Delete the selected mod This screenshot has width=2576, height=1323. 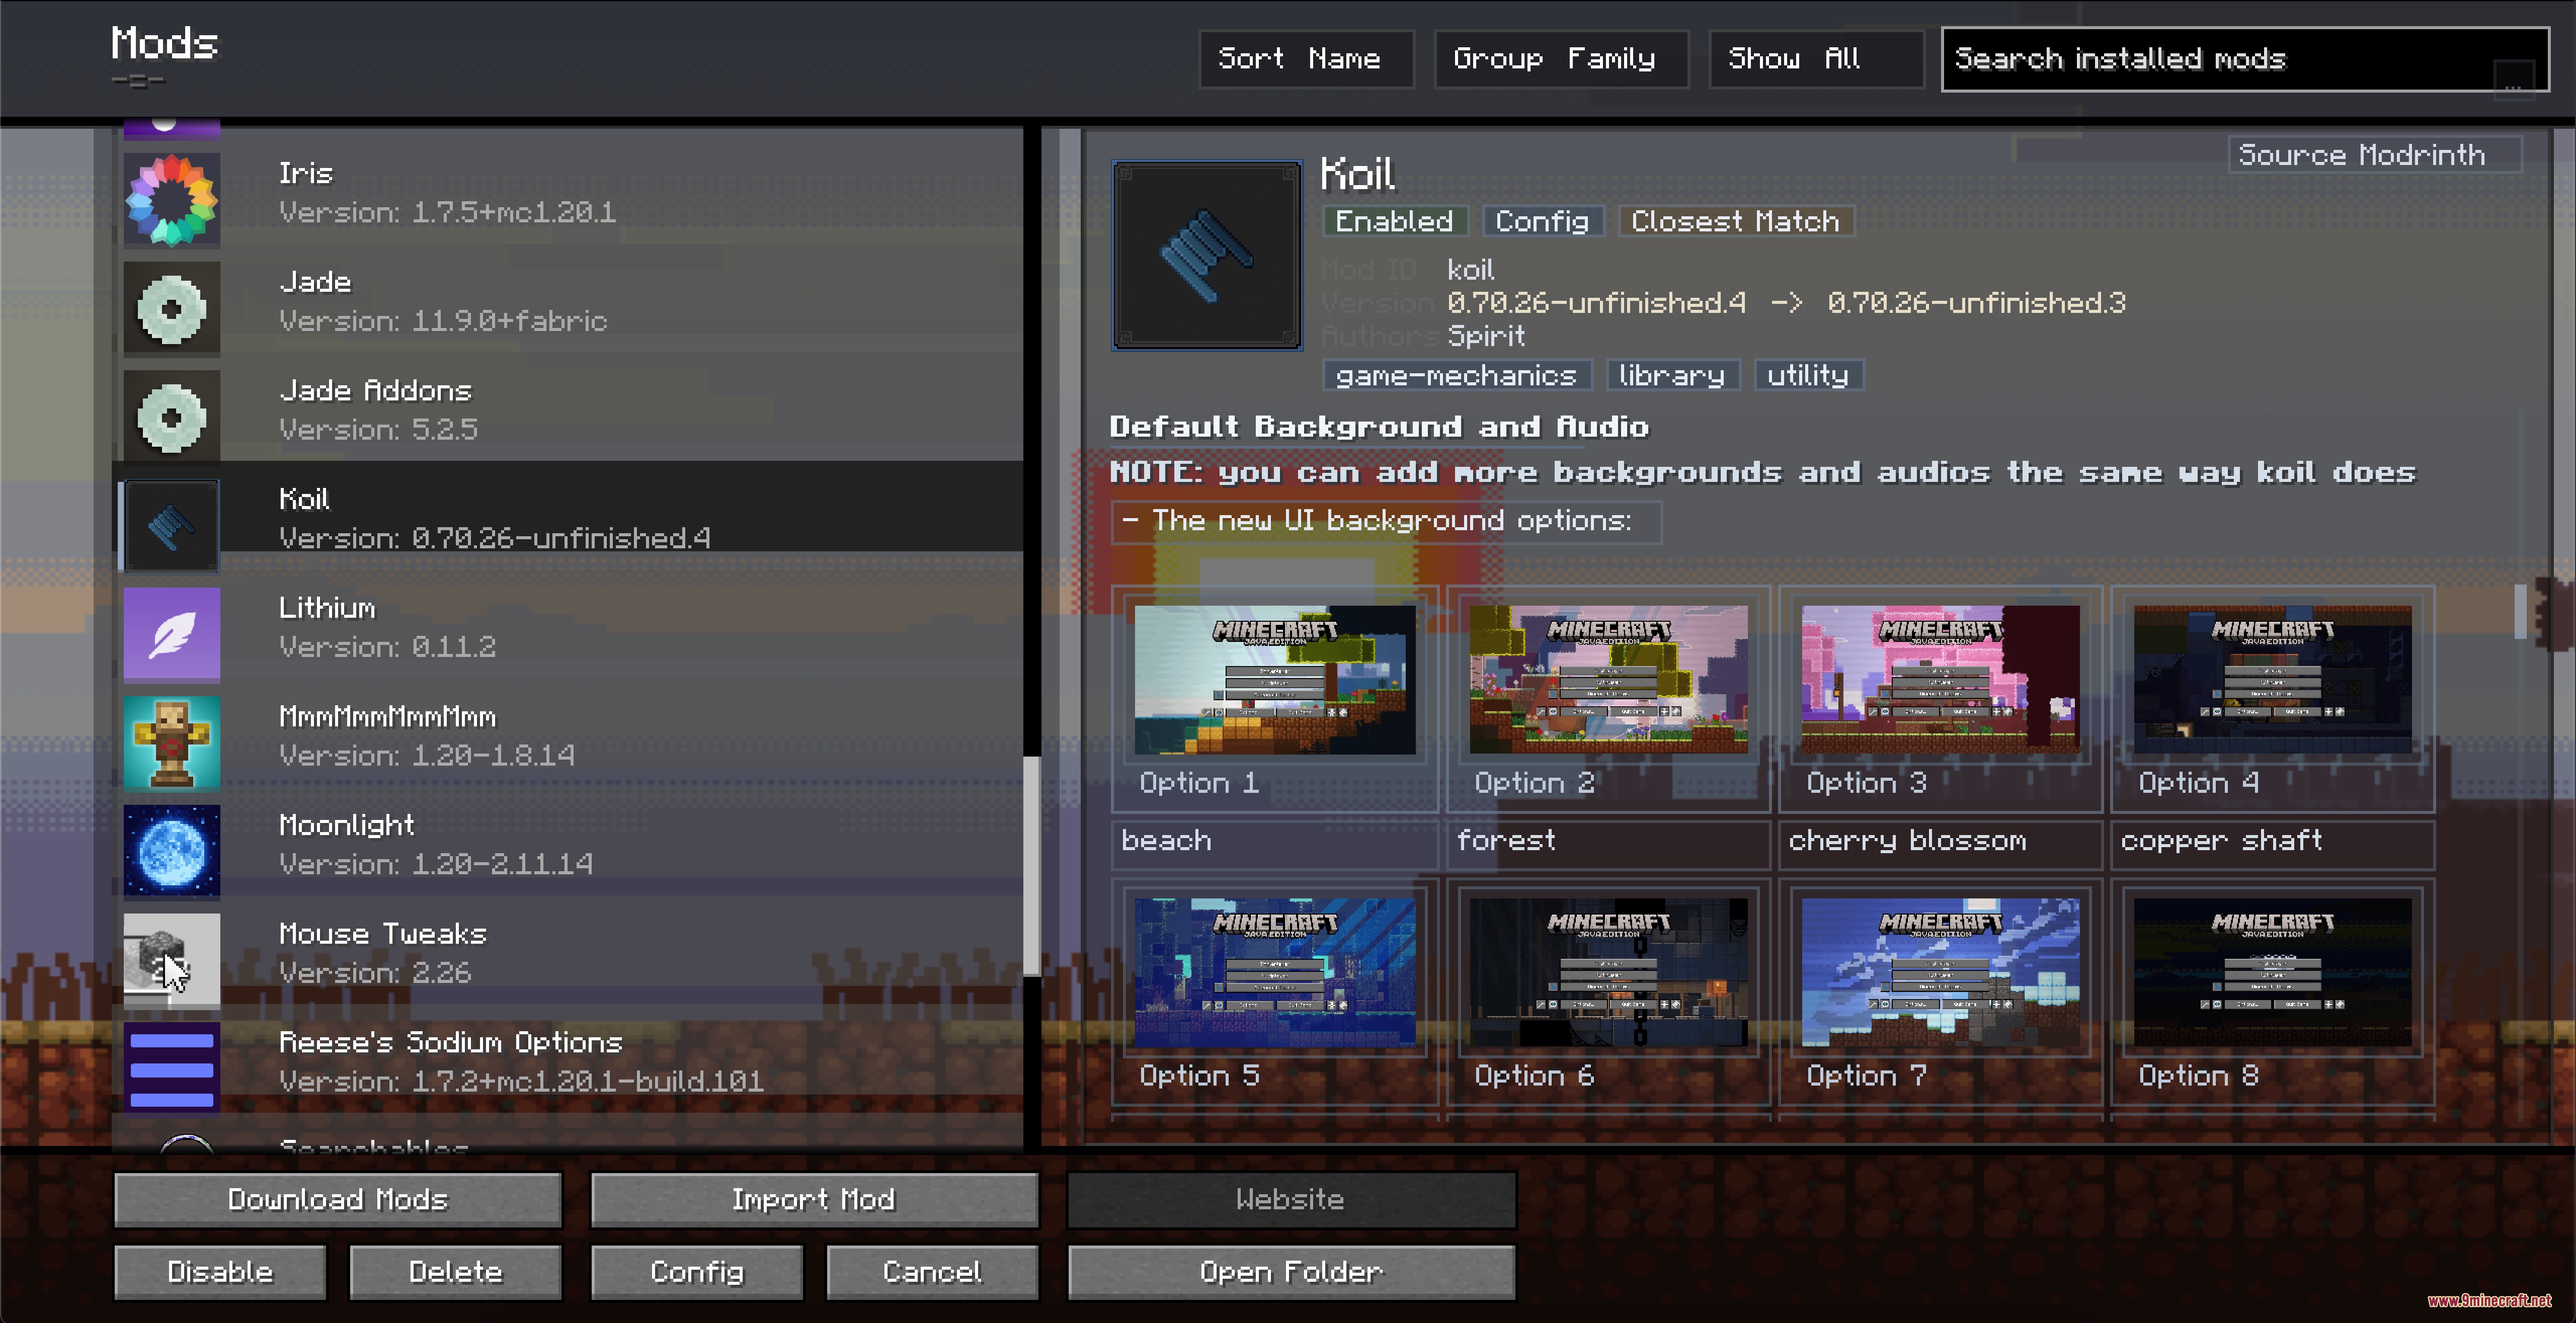pos(455,1272)
